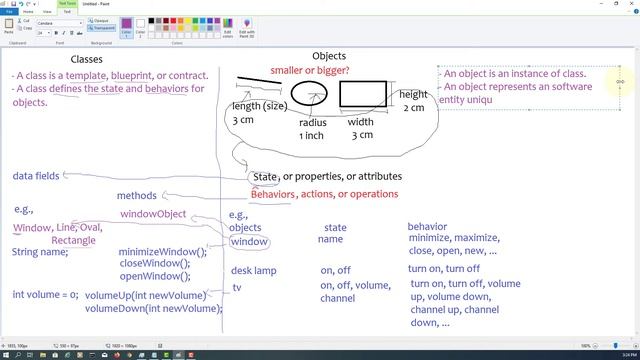The height and width of the screenshot is (360, 640).
Task: Toggle Strikethrough text formatting
Action: coord(80,33)
